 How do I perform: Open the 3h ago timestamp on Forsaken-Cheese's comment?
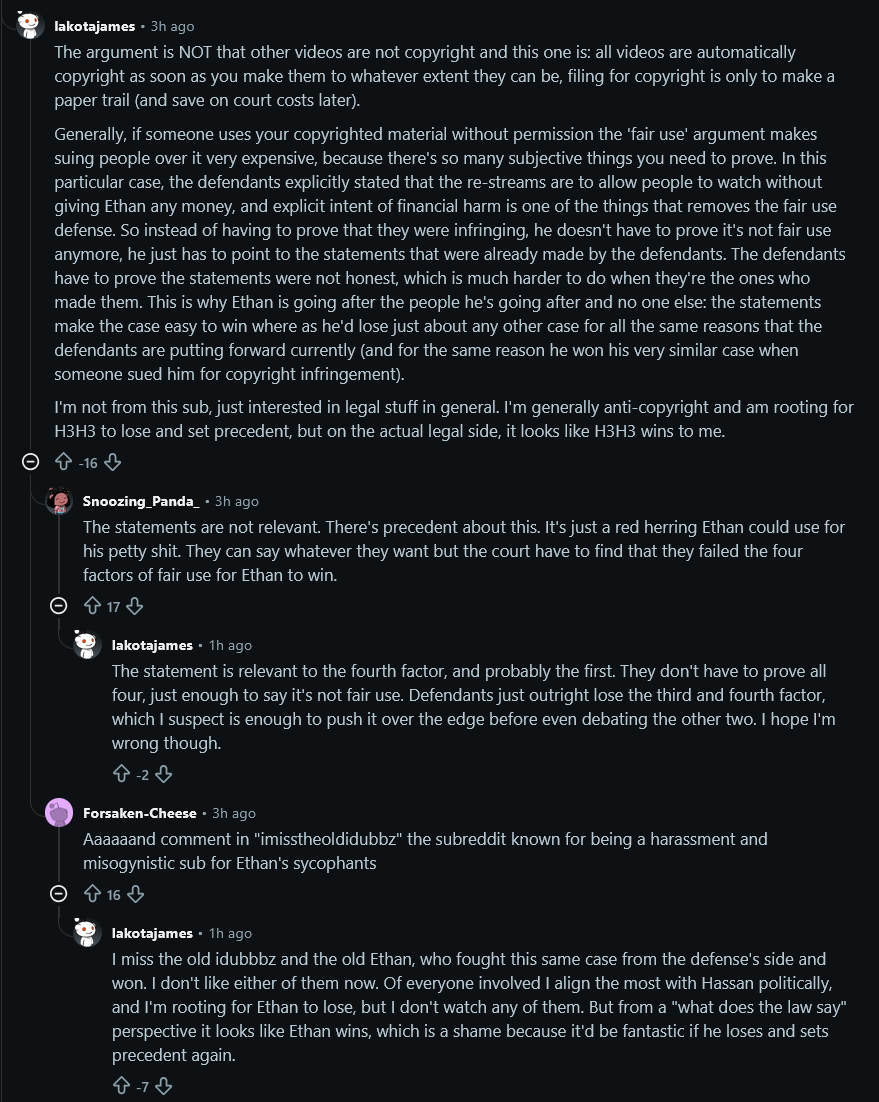pos(233,813)
